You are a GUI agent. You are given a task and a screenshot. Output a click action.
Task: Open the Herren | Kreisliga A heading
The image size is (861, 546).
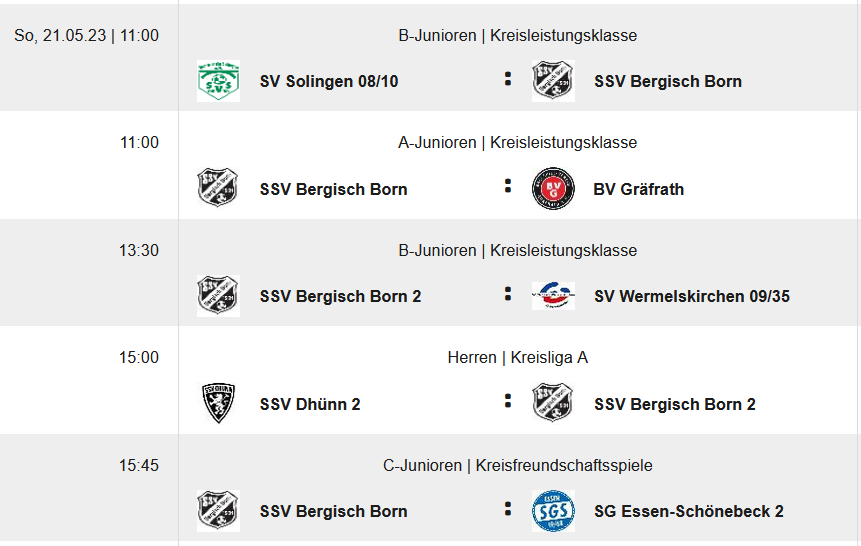[517, 357]
